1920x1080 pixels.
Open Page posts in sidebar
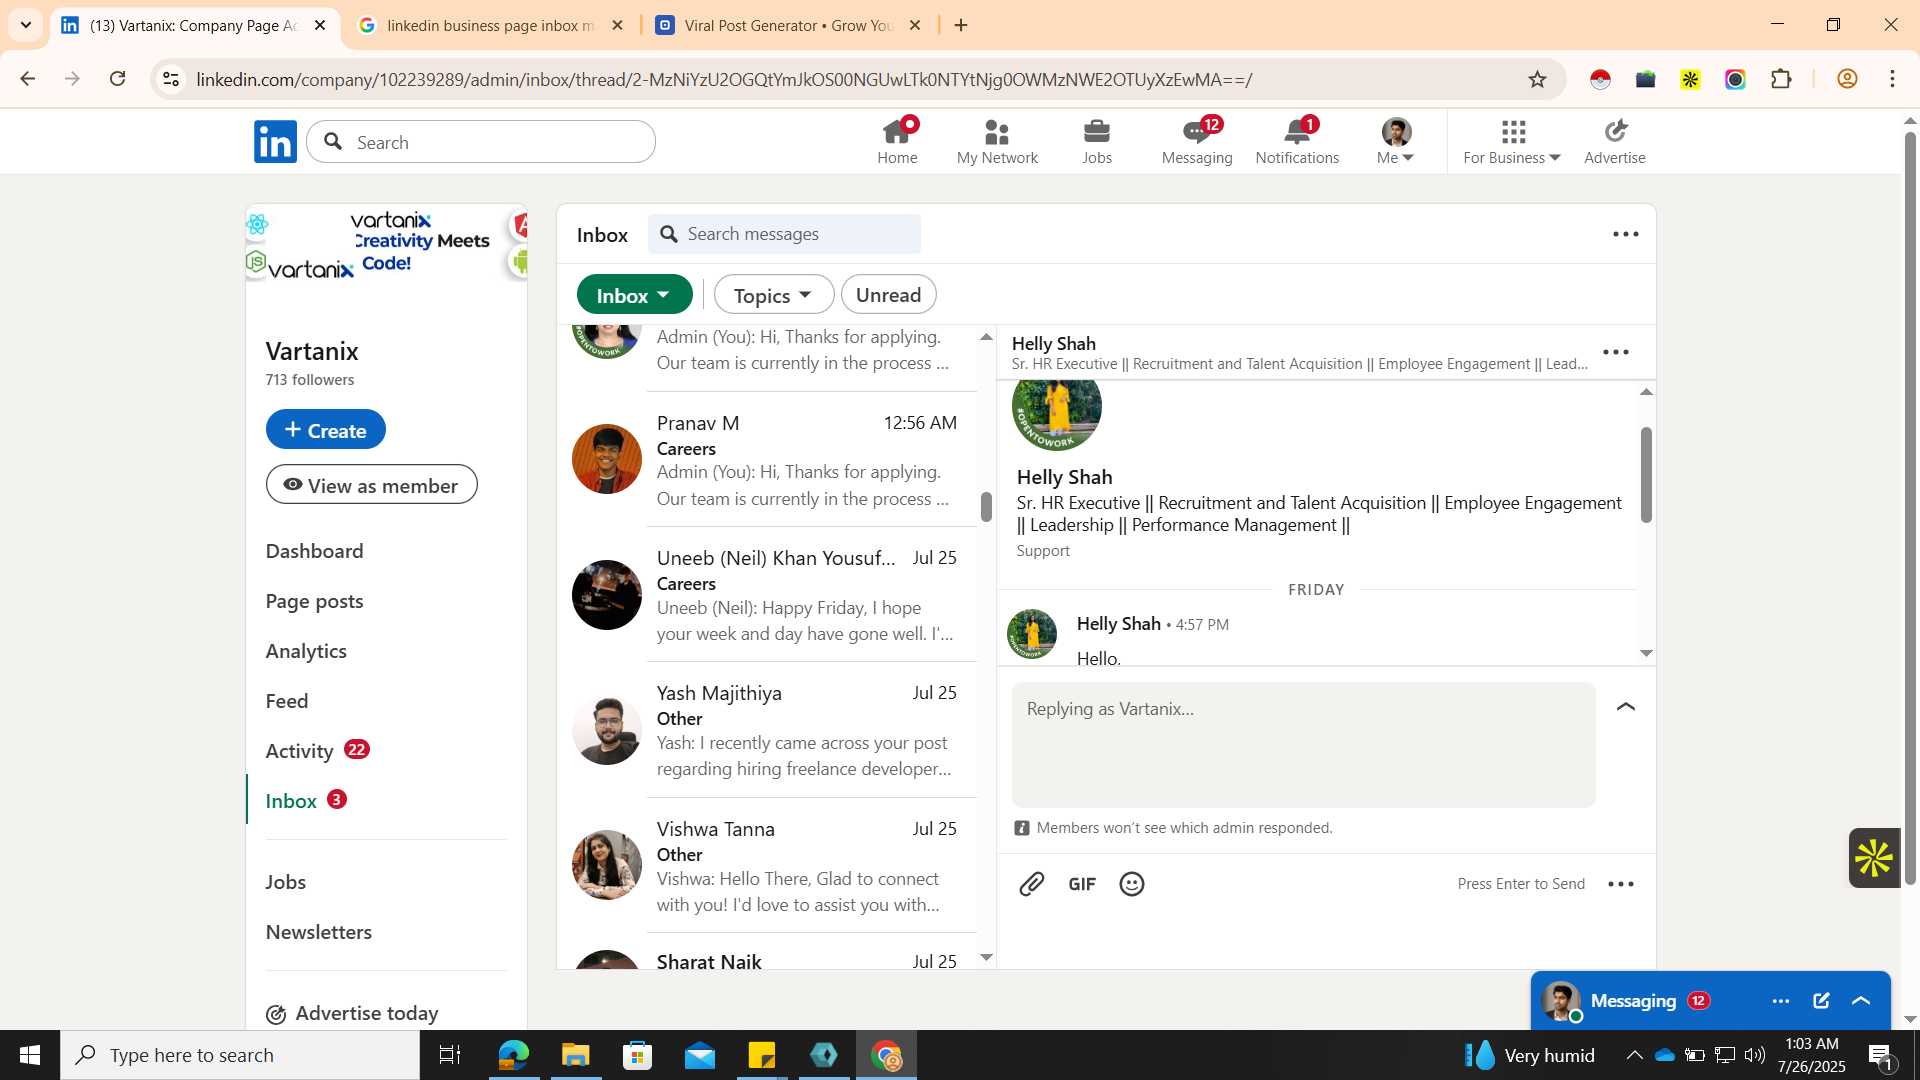[x=314, y=601]
